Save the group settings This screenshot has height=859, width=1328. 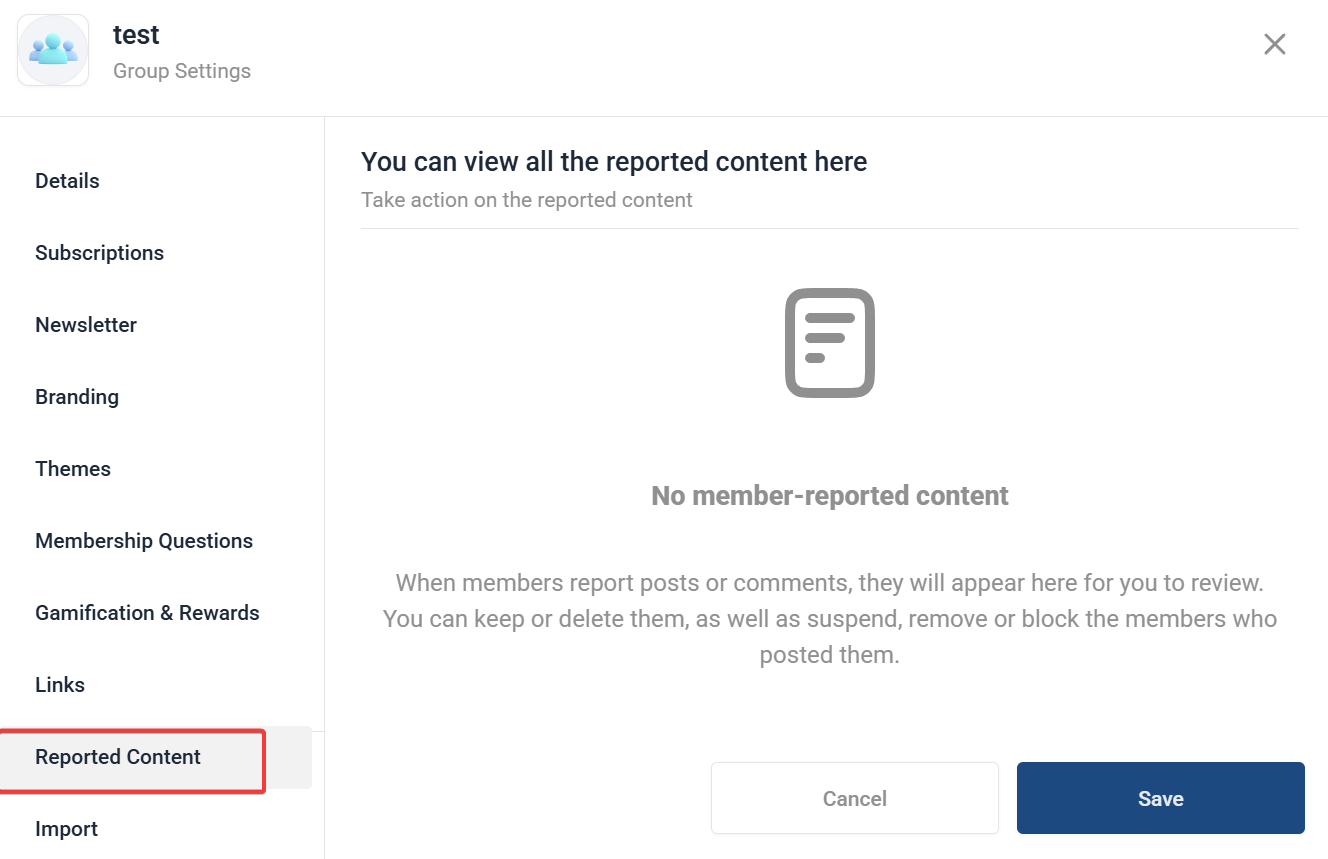tap(1160, 798)
